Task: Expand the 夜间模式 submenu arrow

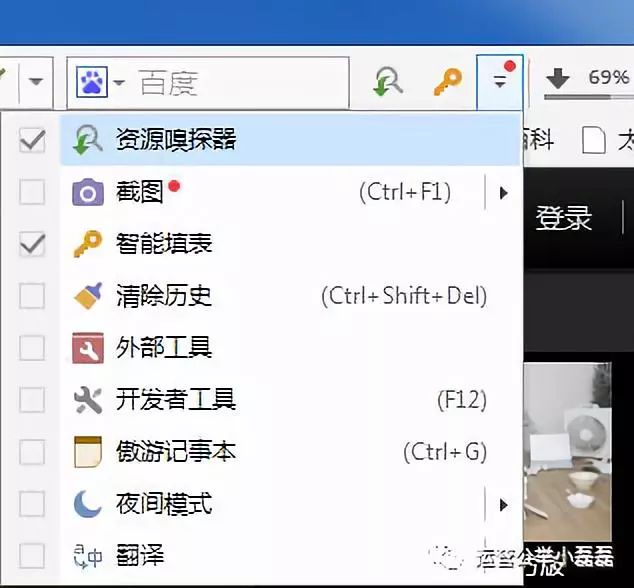Action: [x=503, y=505]
